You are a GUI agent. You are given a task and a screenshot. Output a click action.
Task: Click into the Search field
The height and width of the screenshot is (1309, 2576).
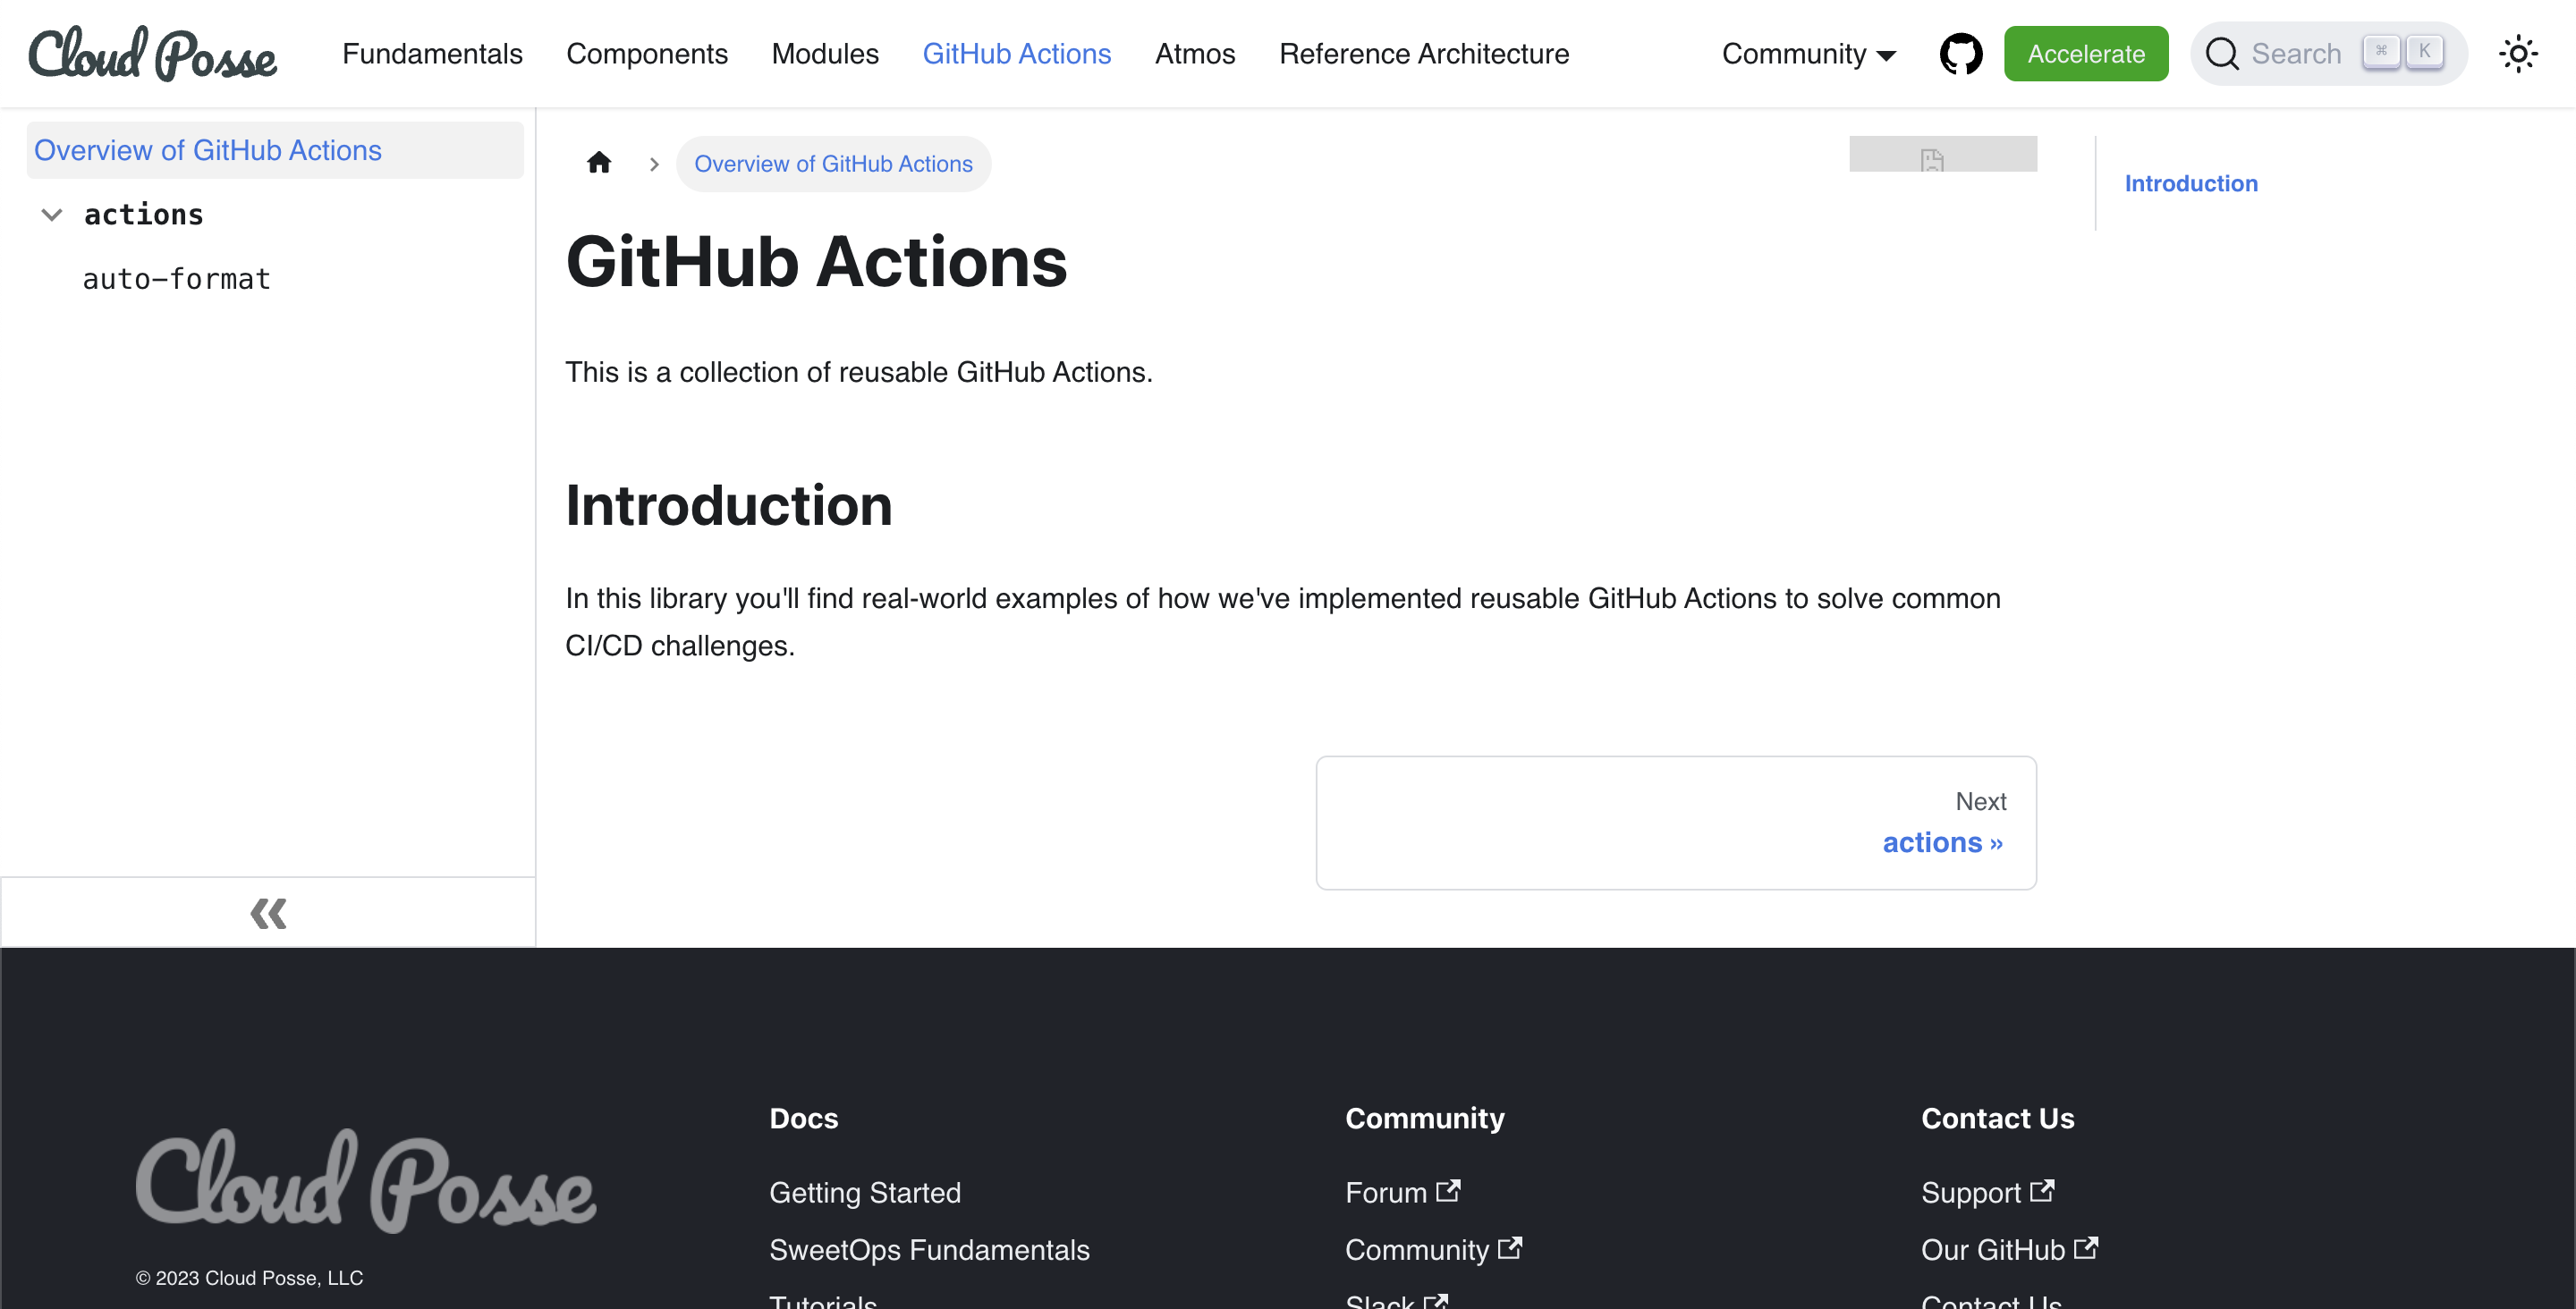pyautogui.click(x=2296, y=54)
